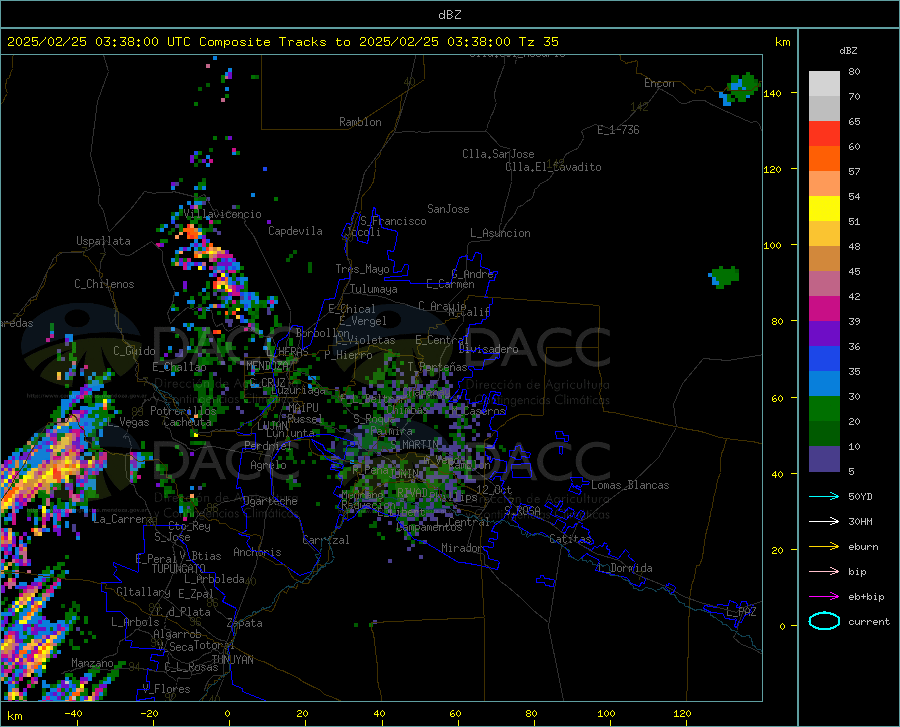This screenshot has width=900, height=727.
Task: Pick the bright yellow swatch in the dBZ scale
Action: coord(824,209)
